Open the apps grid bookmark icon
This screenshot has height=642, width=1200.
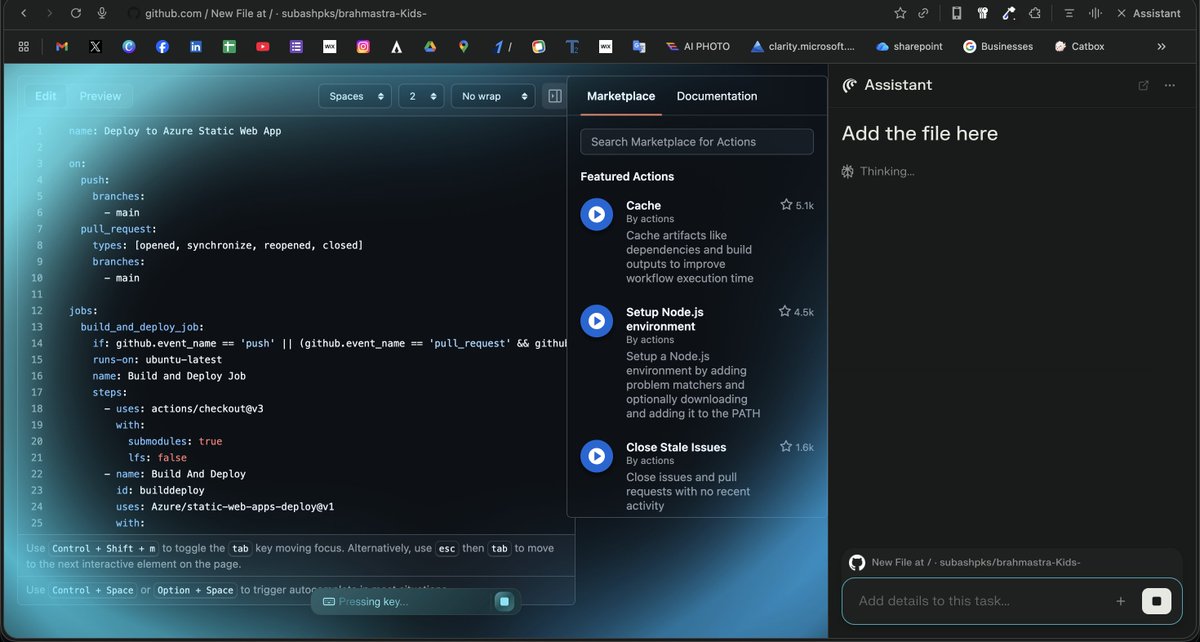pyautogui.click(x=24, y=46)
